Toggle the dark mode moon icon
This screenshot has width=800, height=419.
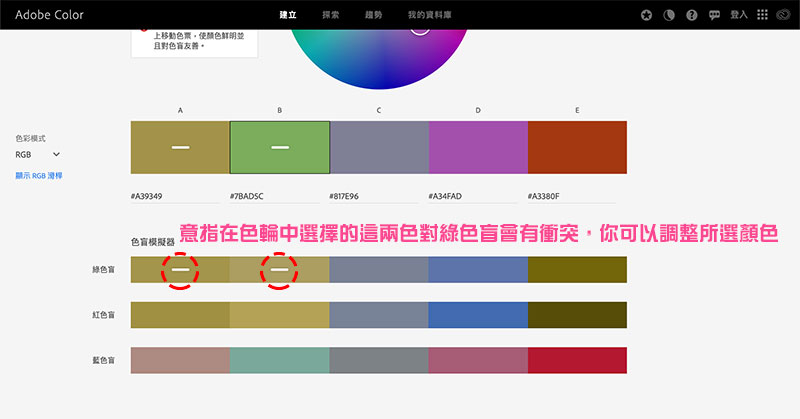[x=668, y=15]
